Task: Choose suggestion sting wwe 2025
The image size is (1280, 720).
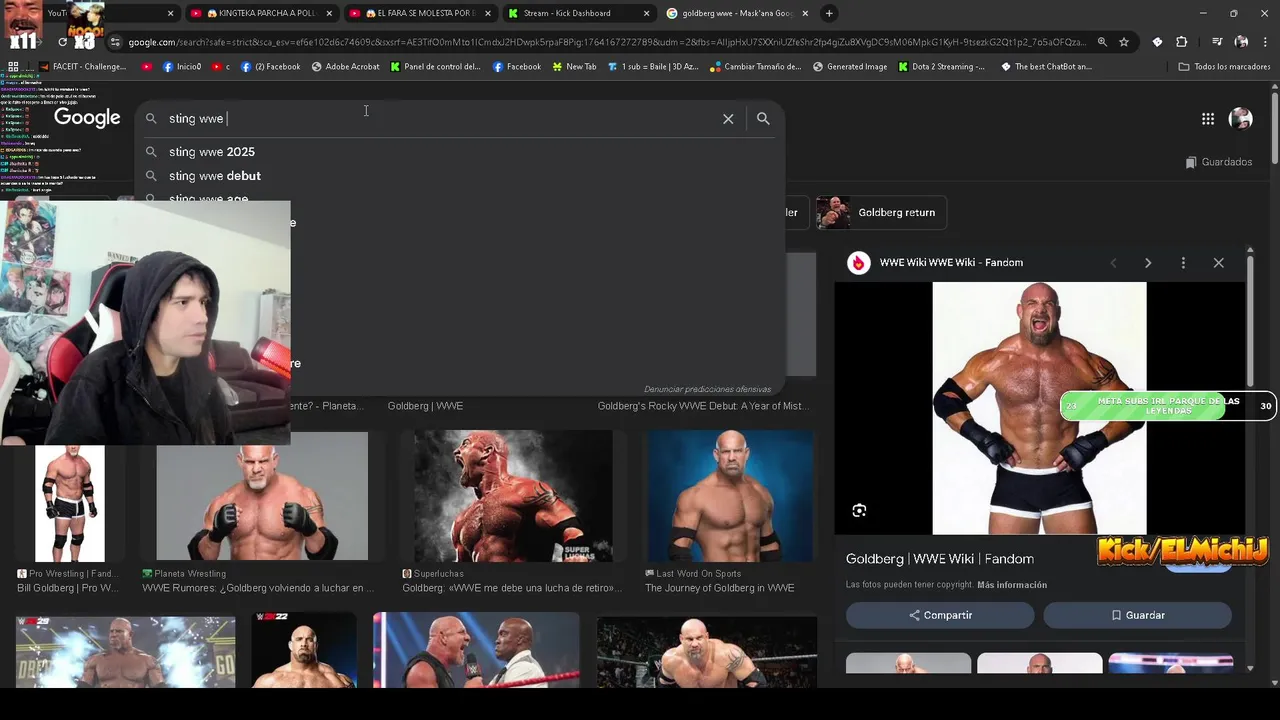Action: [212, 152]
